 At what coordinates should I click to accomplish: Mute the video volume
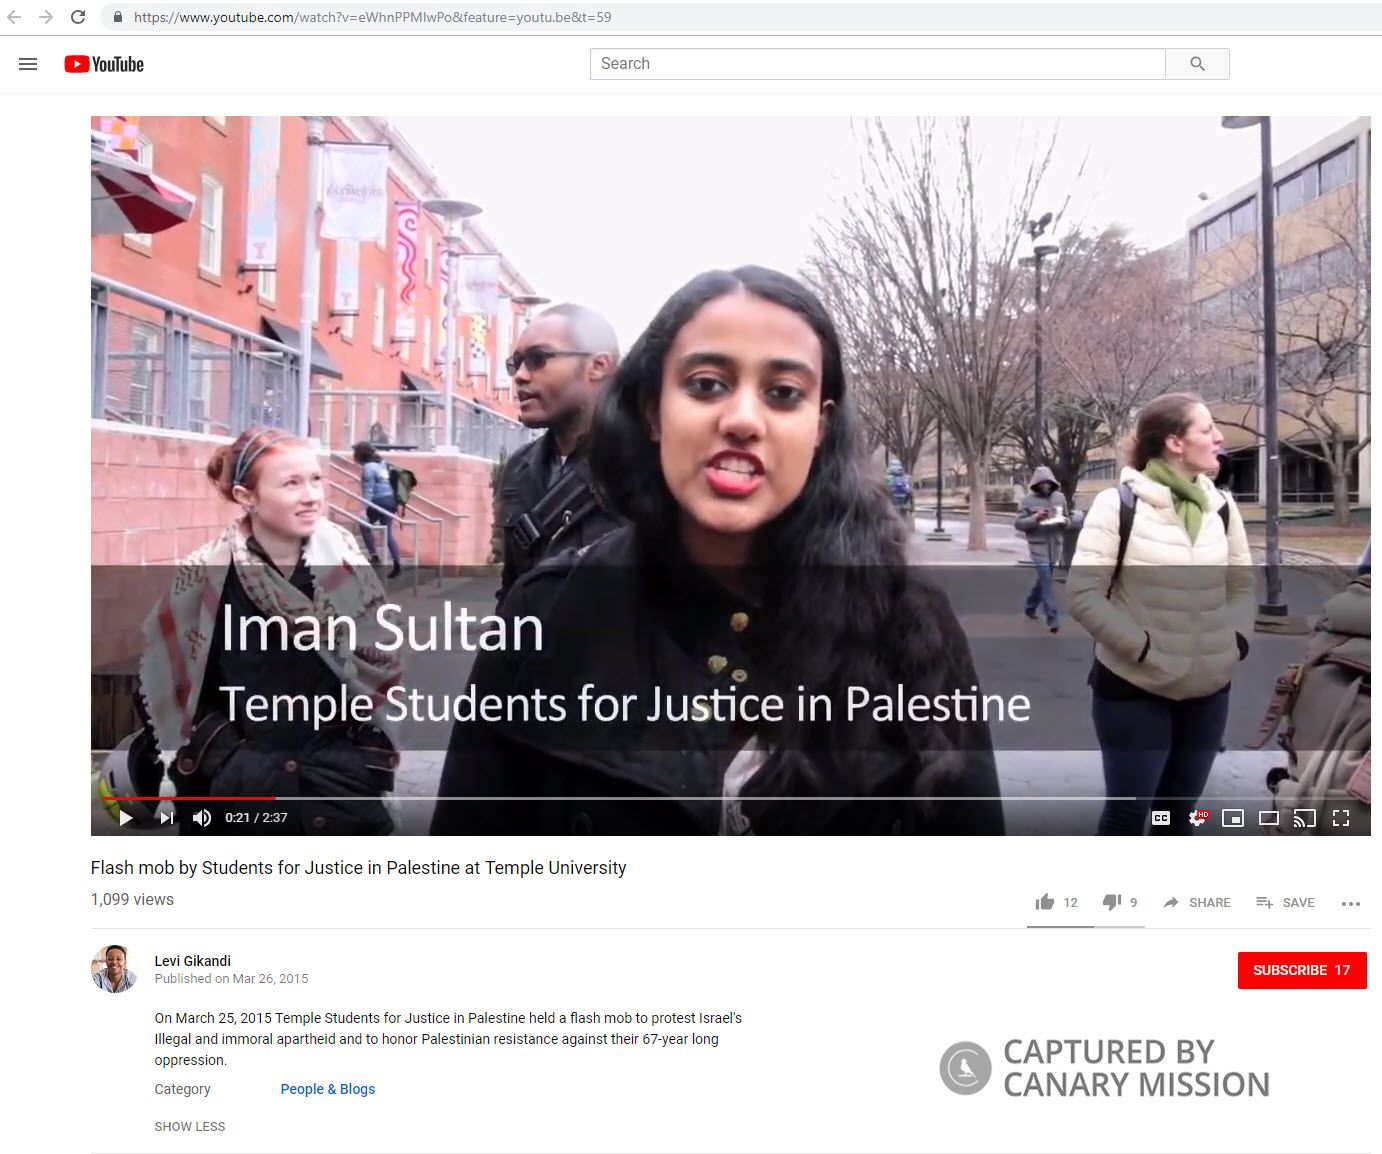coord(201,818)
